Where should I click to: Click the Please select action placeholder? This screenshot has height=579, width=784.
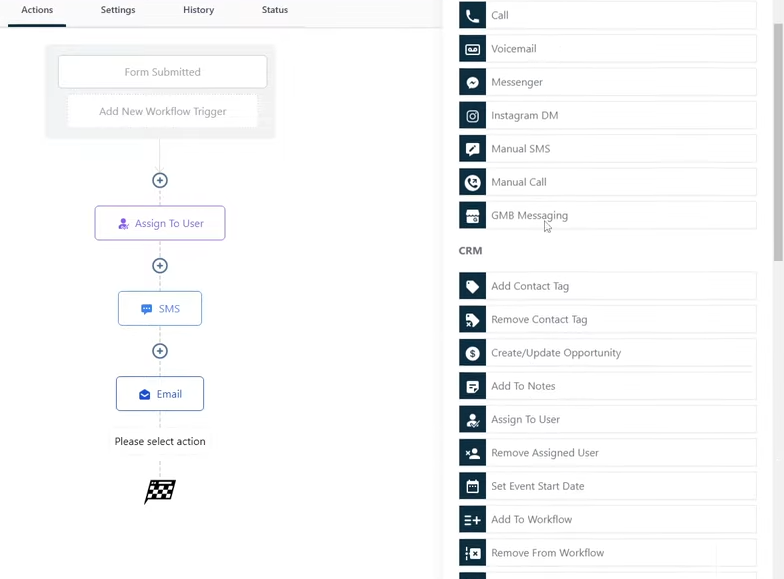point(160,442)
